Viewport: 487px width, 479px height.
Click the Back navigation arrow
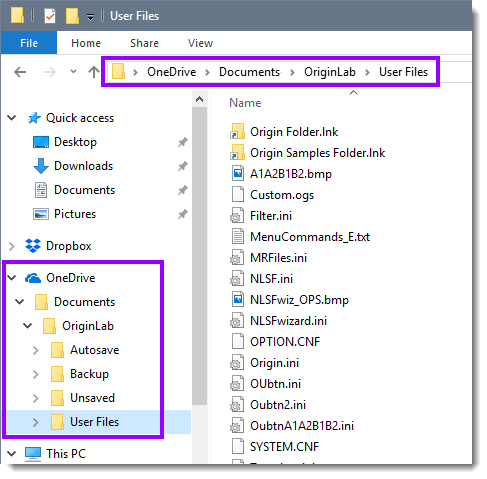click(x=20, y=72)
